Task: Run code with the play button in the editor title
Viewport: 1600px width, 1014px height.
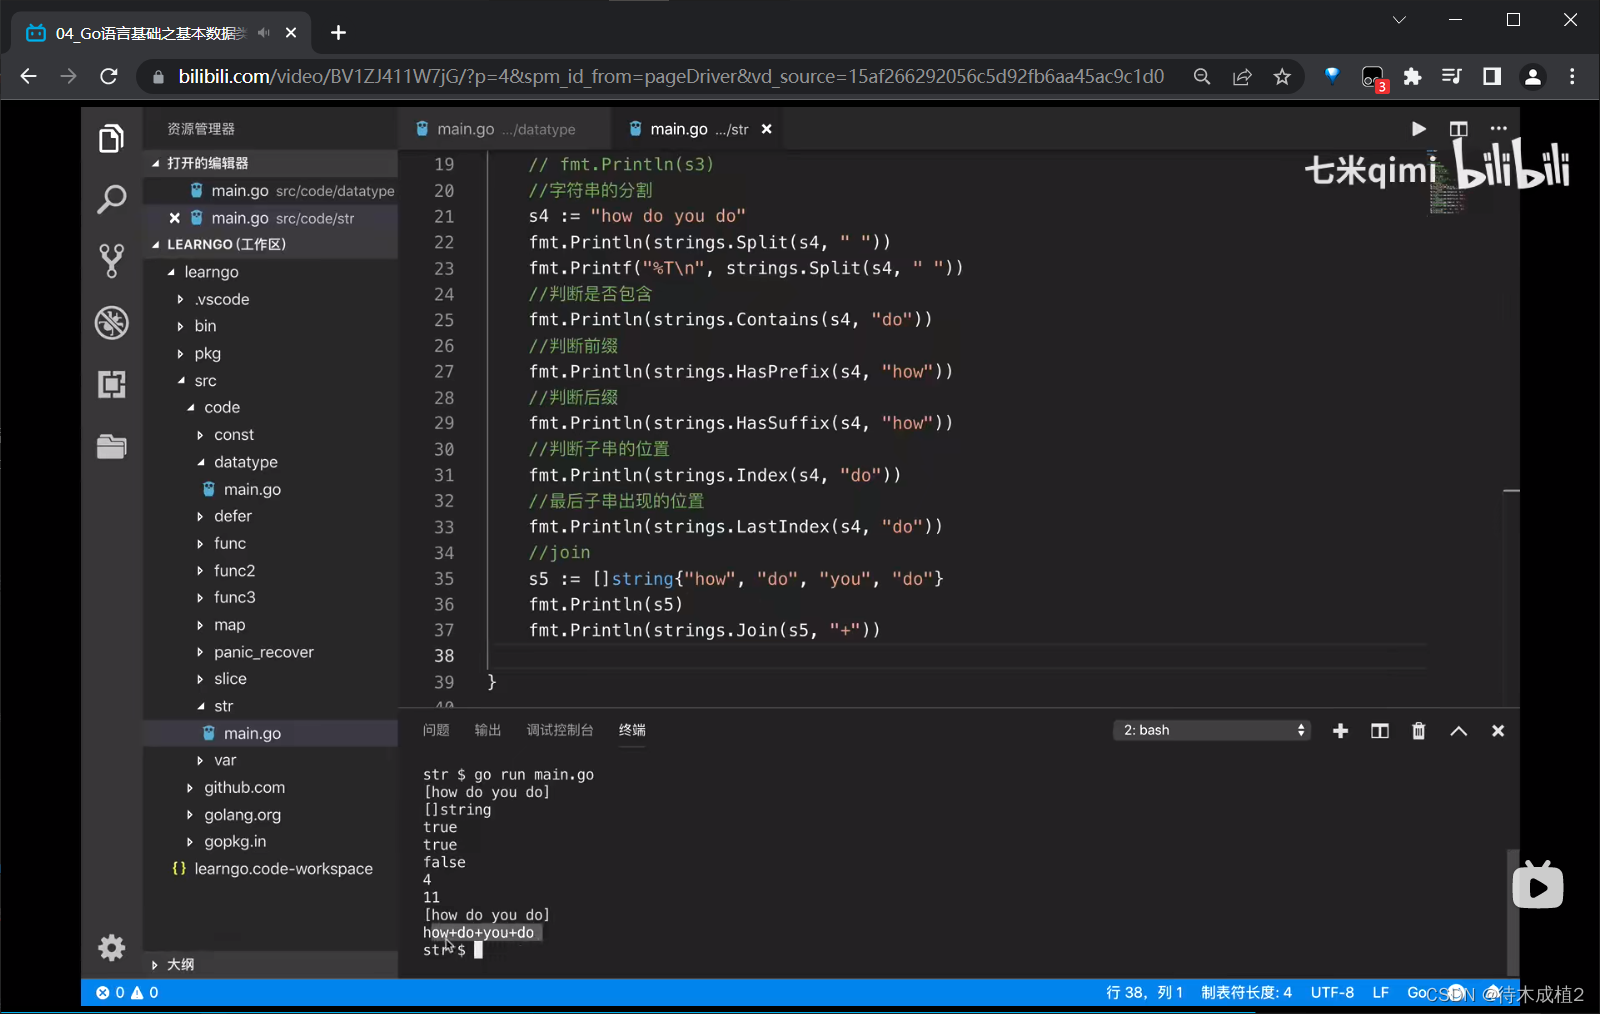Action: tap(1418, 129)
